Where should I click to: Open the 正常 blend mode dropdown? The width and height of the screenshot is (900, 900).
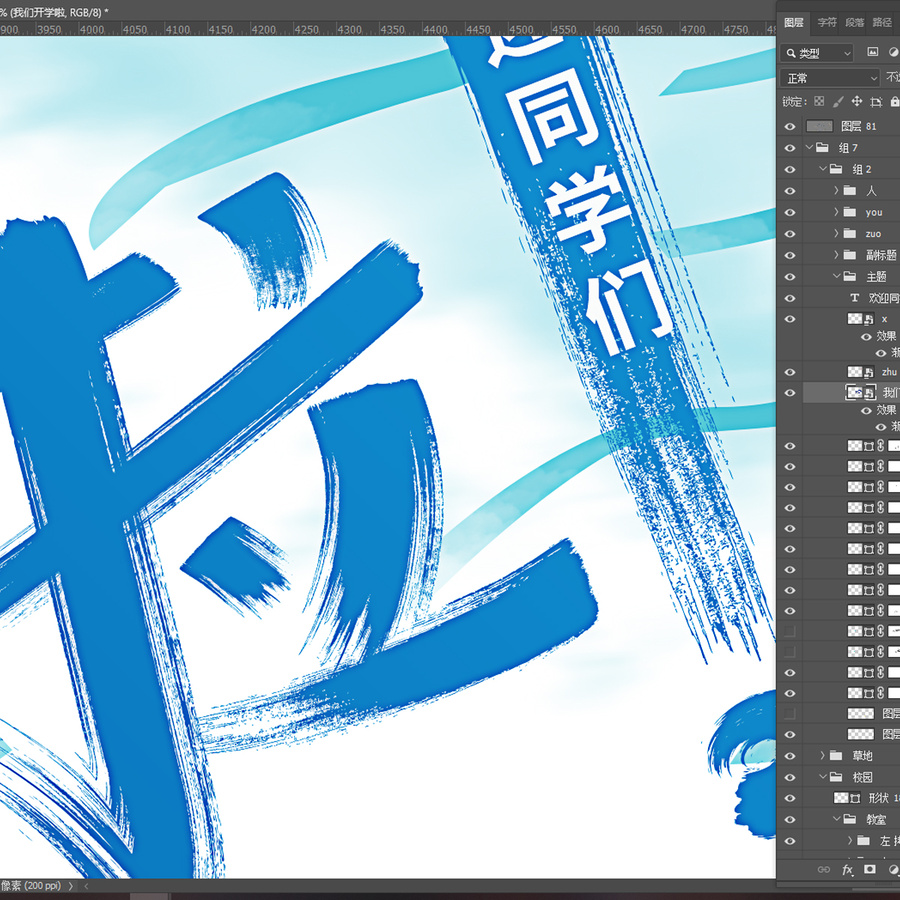click(x=829, y=77)
